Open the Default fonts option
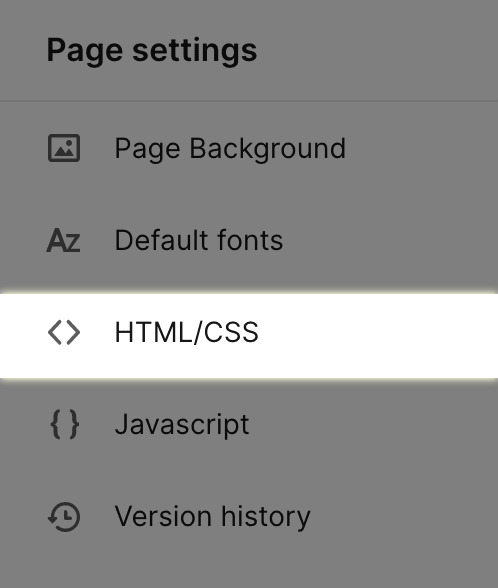 (x=249, y=240)
